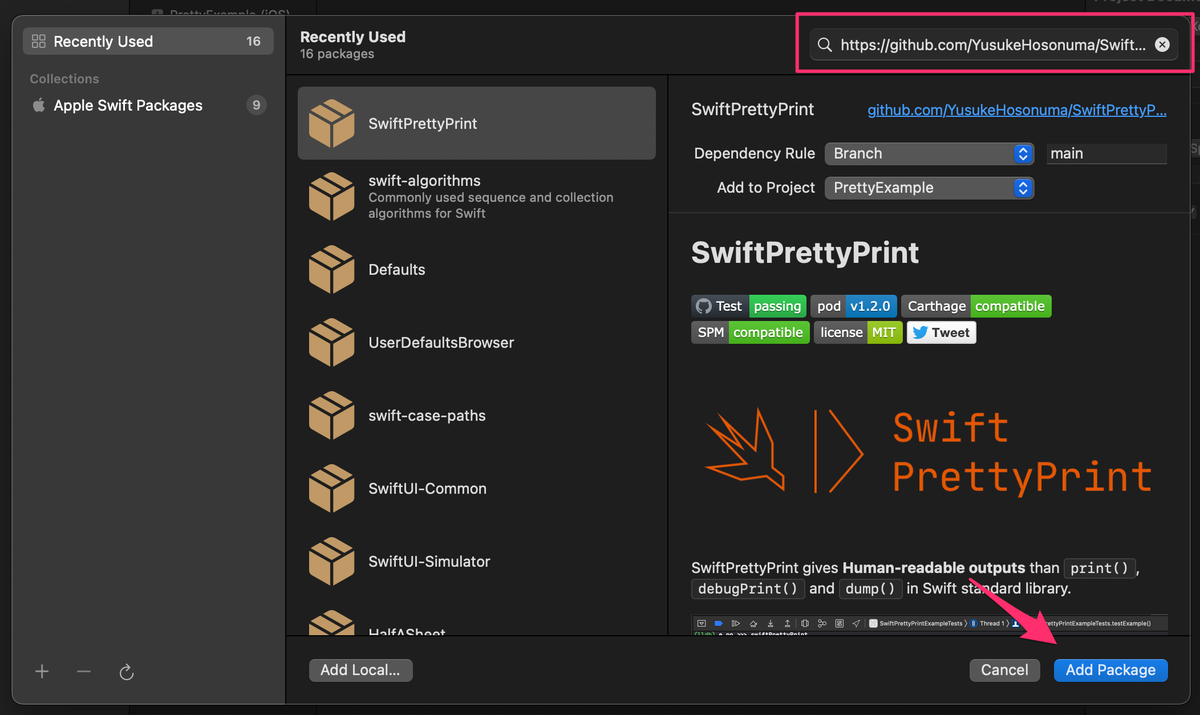Click the Defaults package box icon

pyautogui.click(x=331, y=269)
